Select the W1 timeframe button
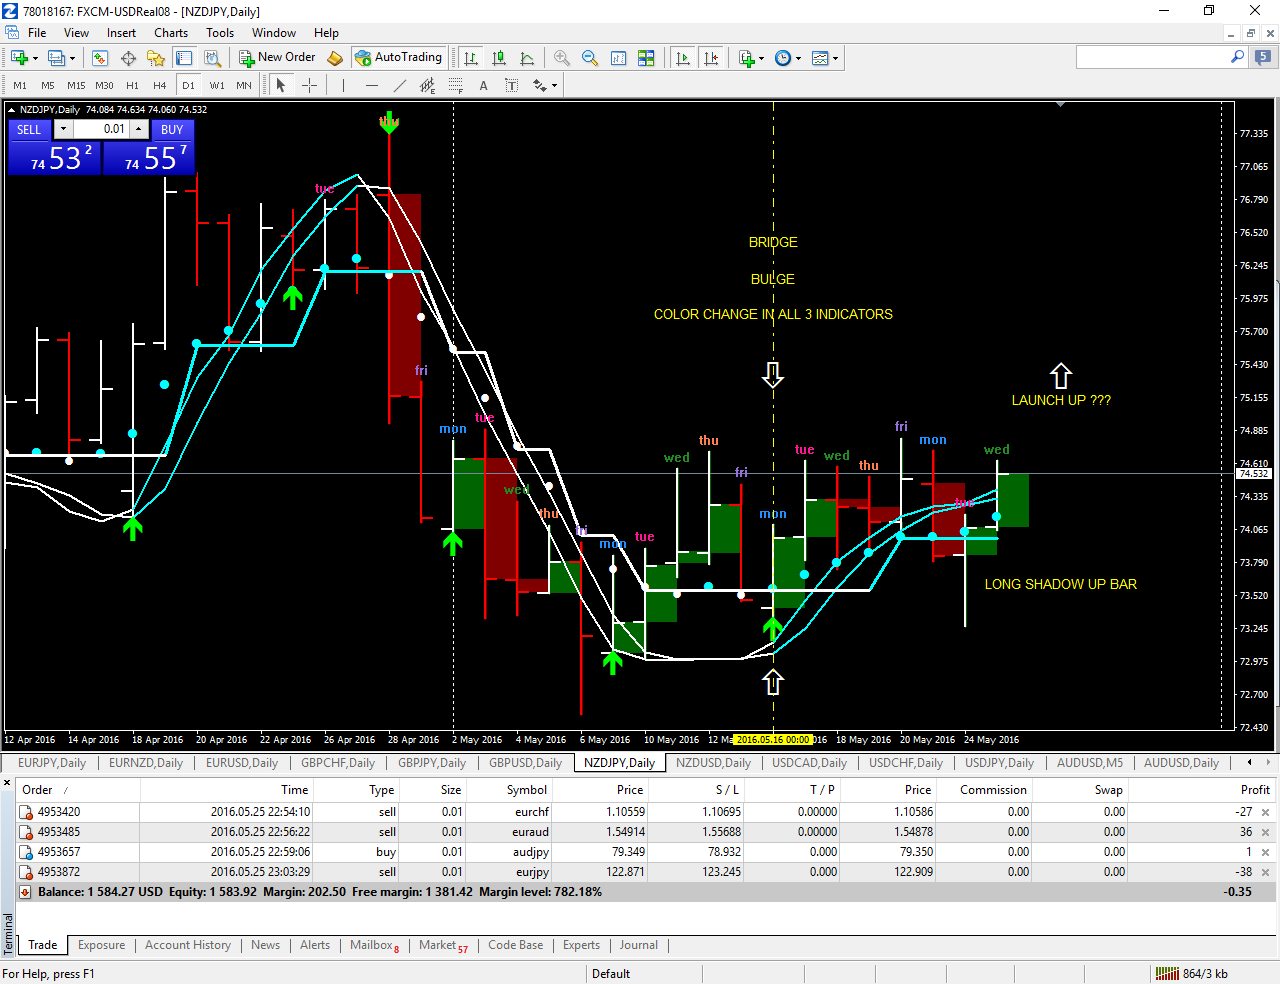The height and width of the screenshot is (984, 1280). pos(217,85)
